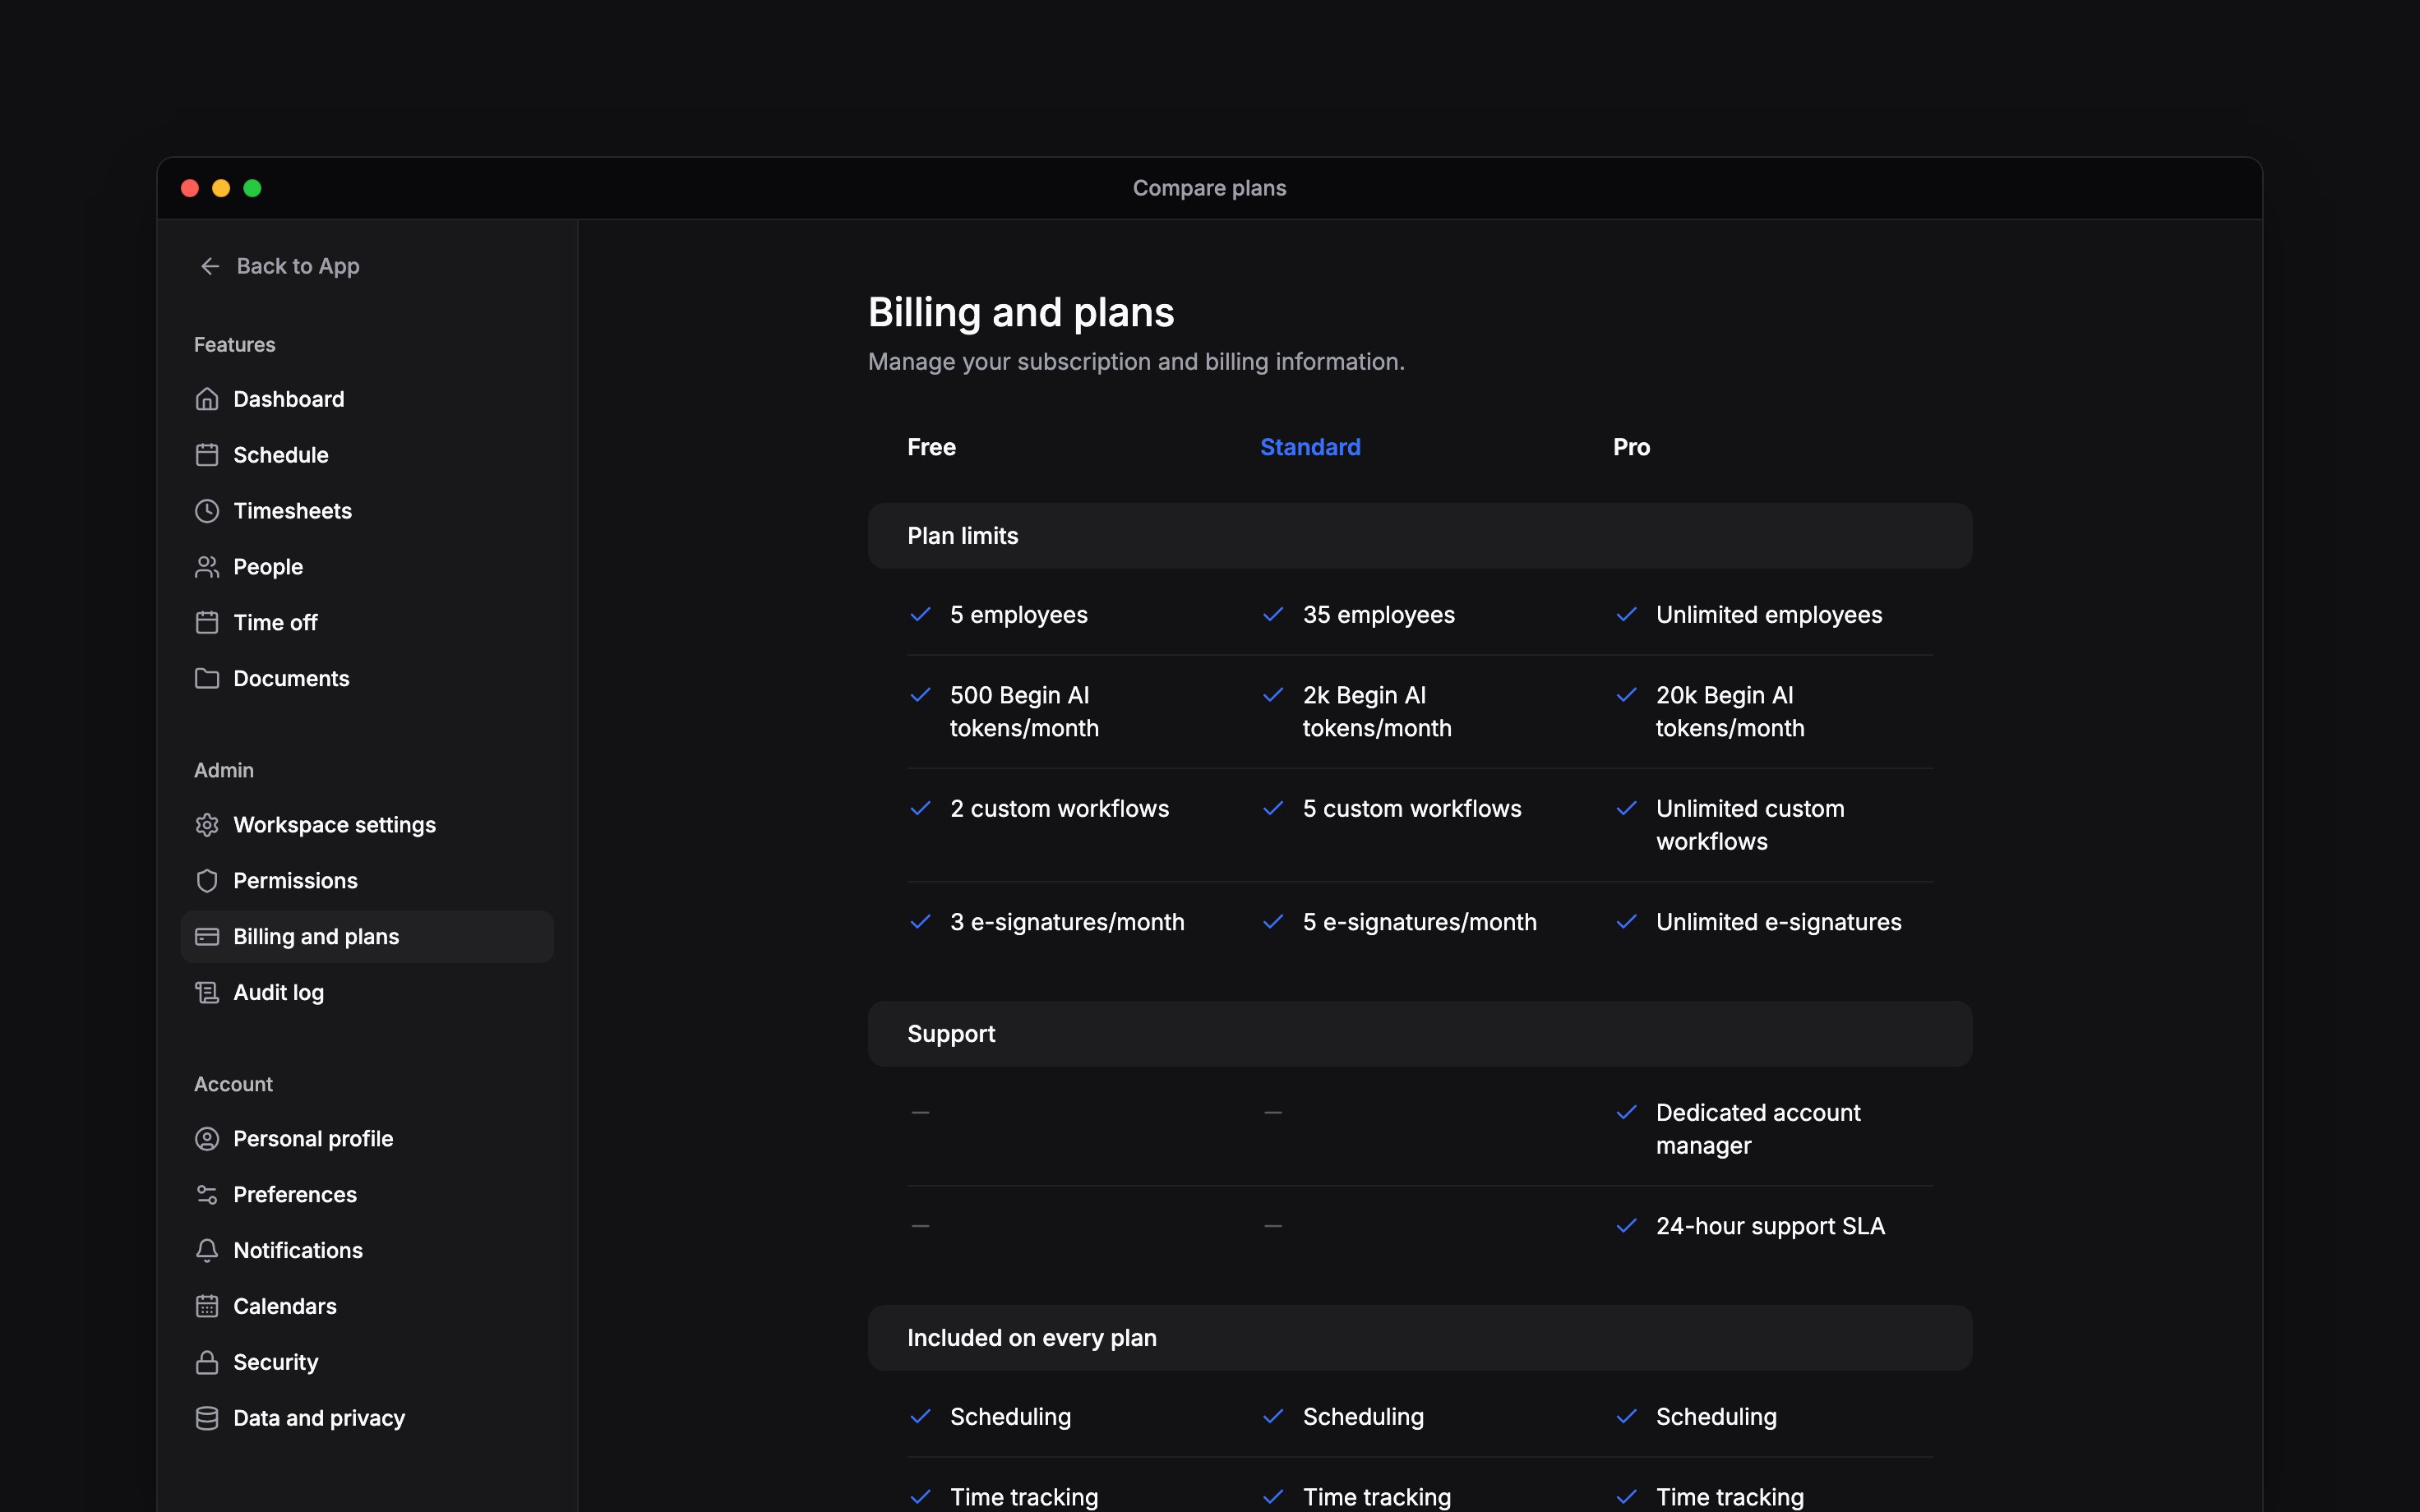Open the Preferences sidebar item
This screenshot has width=2420, height=1512.
click(x=367, y=1195)
